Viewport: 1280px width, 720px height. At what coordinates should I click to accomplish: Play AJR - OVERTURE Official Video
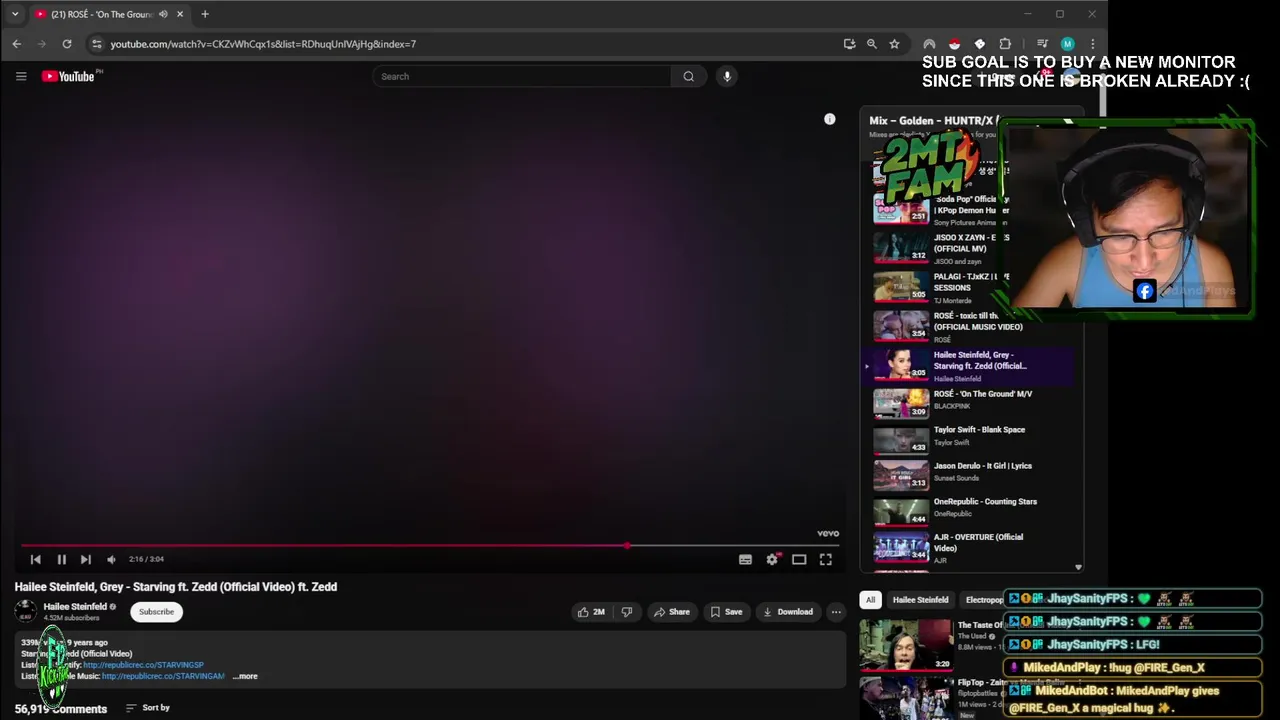[967, 548]
